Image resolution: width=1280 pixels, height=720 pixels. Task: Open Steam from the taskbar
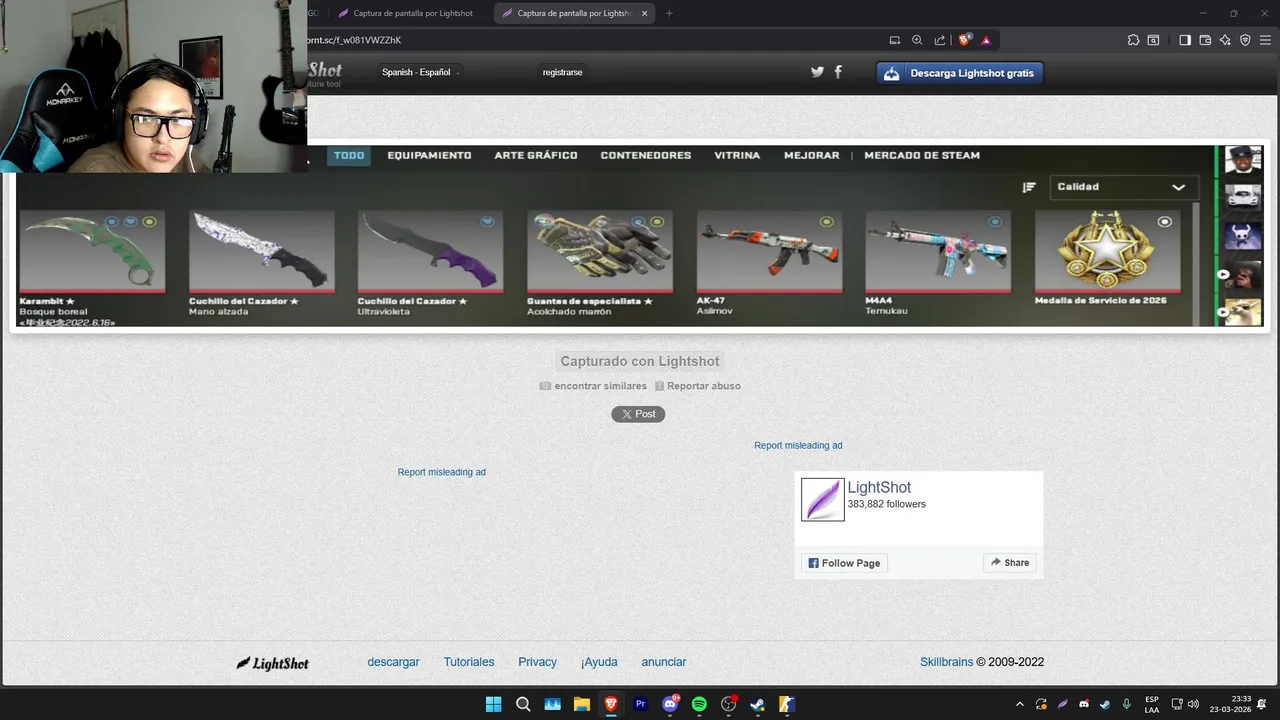[758, 704]
